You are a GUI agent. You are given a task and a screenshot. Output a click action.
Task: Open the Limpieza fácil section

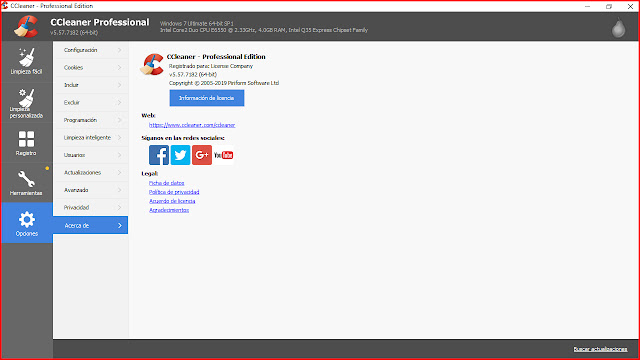pyautogui.click(x=27, y=62)
